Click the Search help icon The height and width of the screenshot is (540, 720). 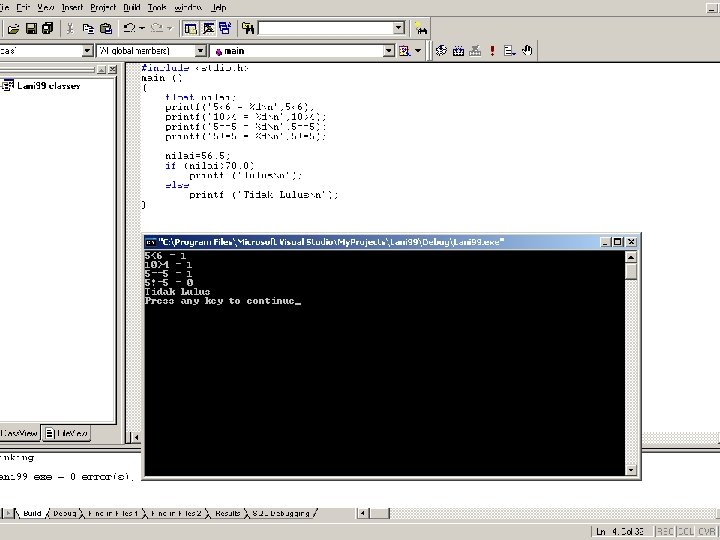pyautogui.click(x=421, y=28)
